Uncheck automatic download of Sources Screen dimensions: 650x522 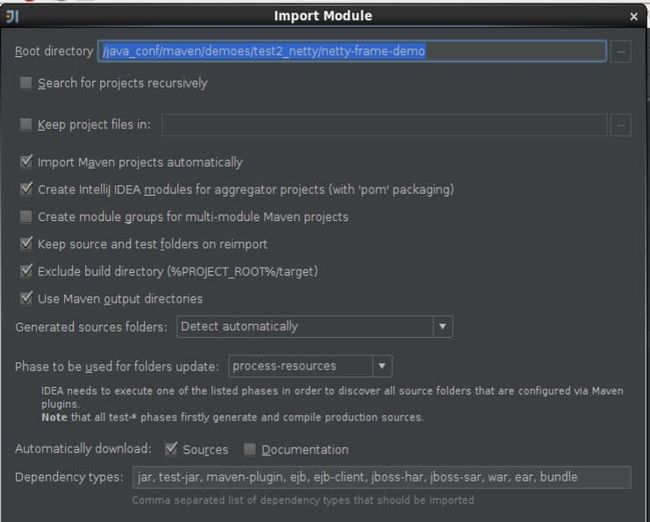point(171,449)
